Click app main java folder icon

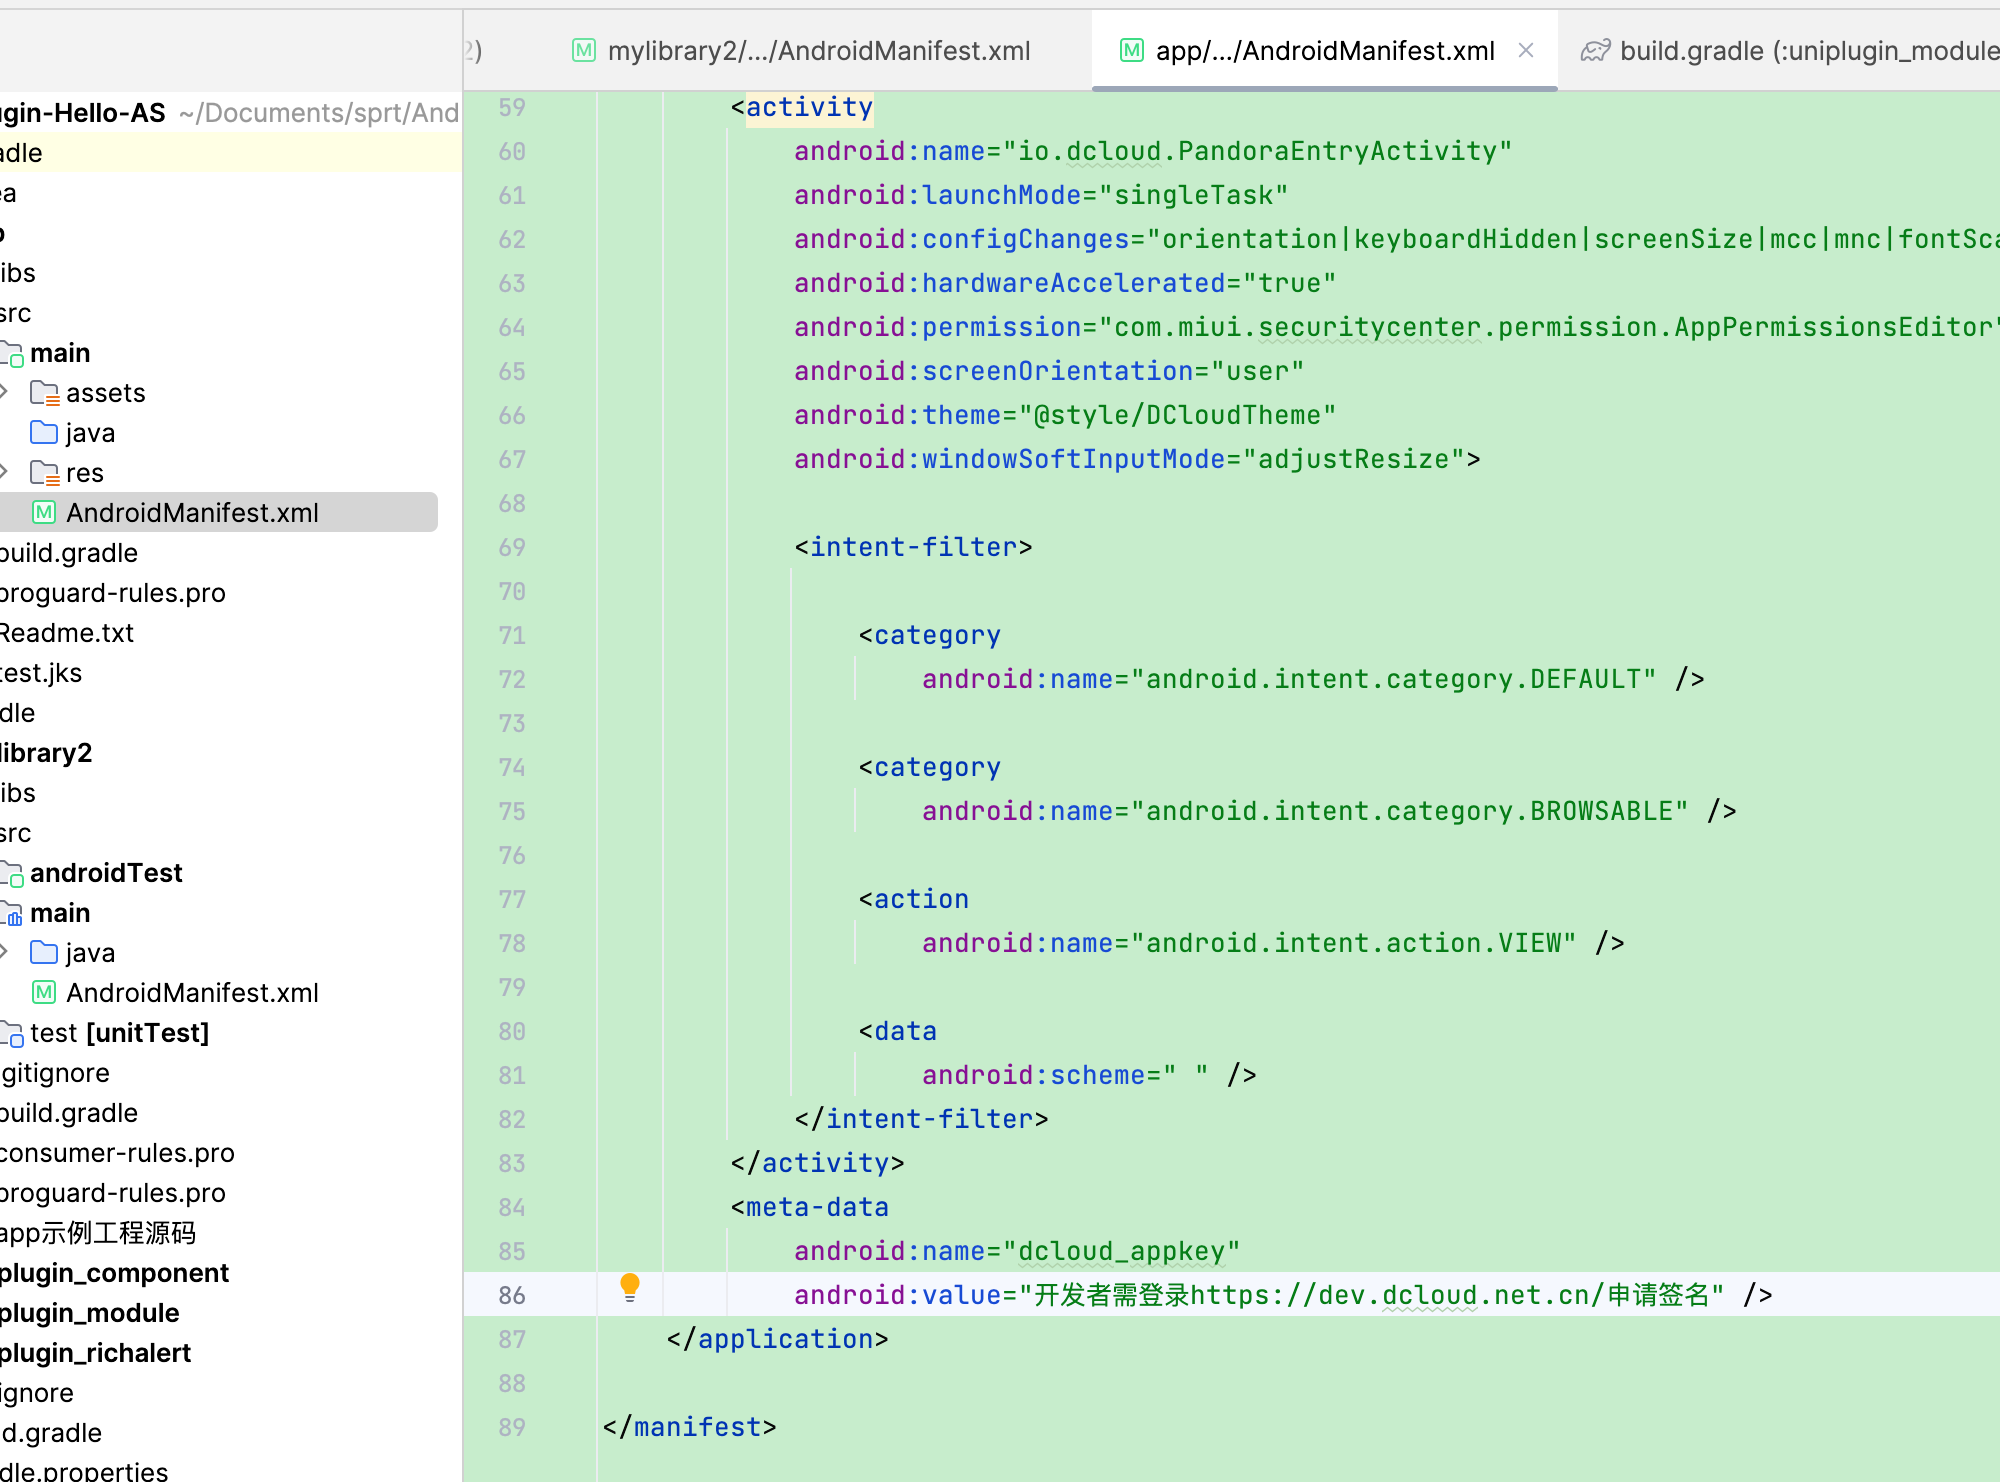pyautogui.click(x=44, y=433)
